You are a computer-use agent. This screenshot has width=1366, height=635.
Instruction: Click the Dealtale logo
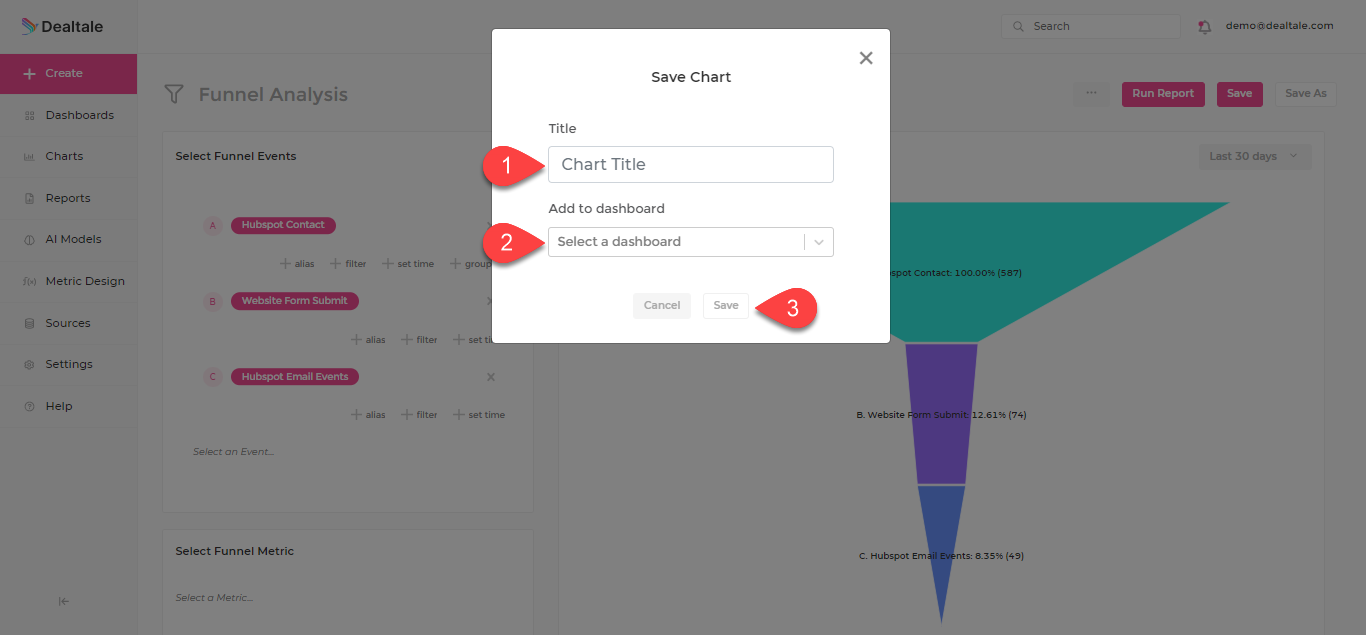pos(62,27)
